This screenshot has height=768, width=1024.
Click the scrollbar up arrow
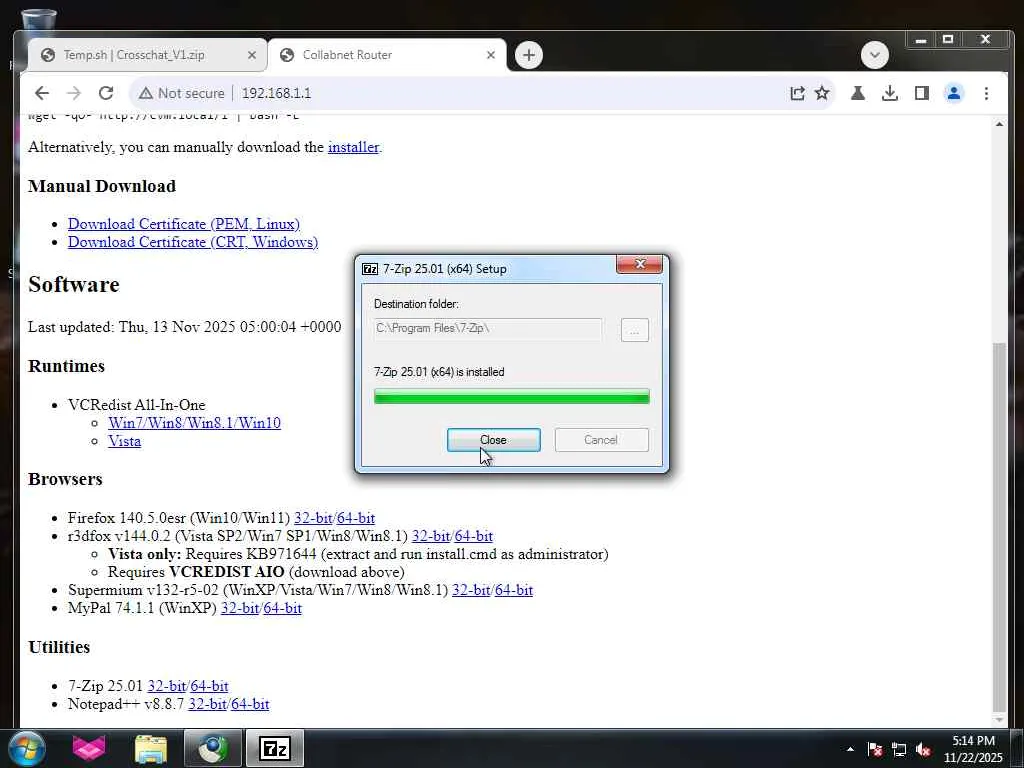point(999,124)
